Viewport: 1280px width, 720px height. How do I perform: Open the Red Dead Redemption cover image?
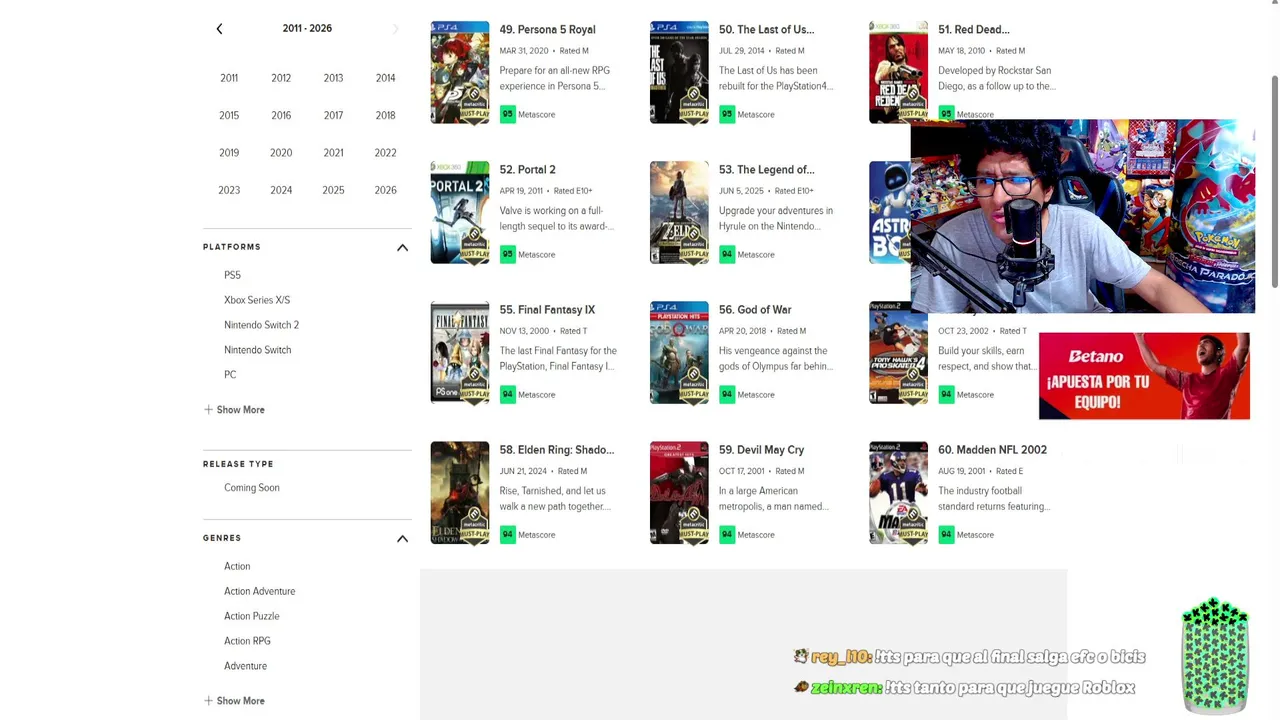(x=898, y=73)
